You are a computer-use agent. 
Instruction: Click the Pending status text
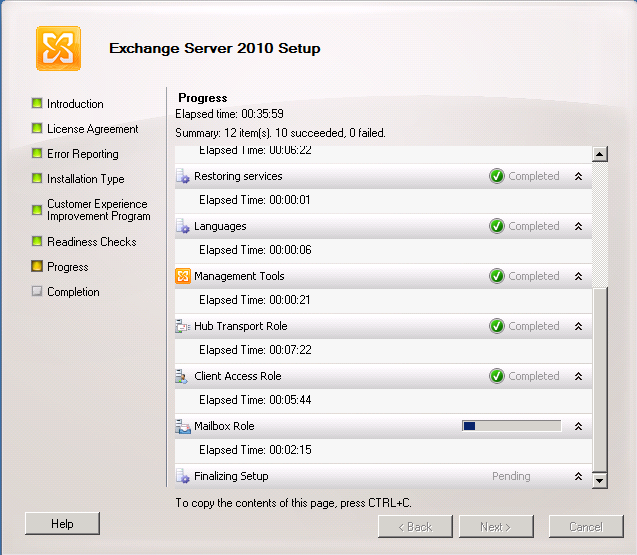point(511,476)
